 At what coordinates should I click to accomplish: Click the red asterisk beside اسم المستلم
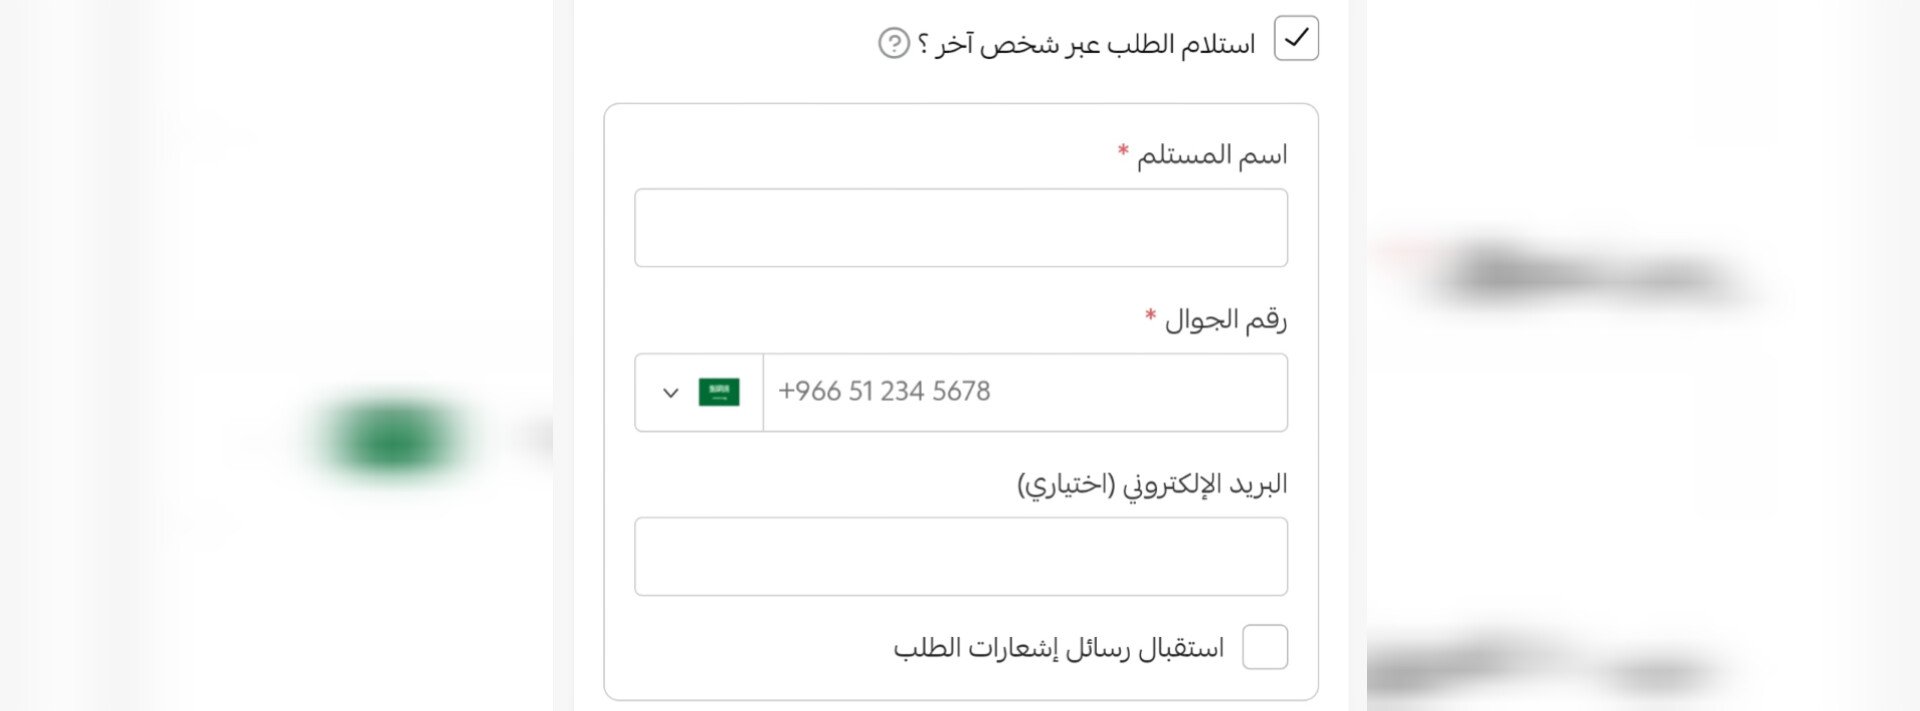pos(1123,151)
